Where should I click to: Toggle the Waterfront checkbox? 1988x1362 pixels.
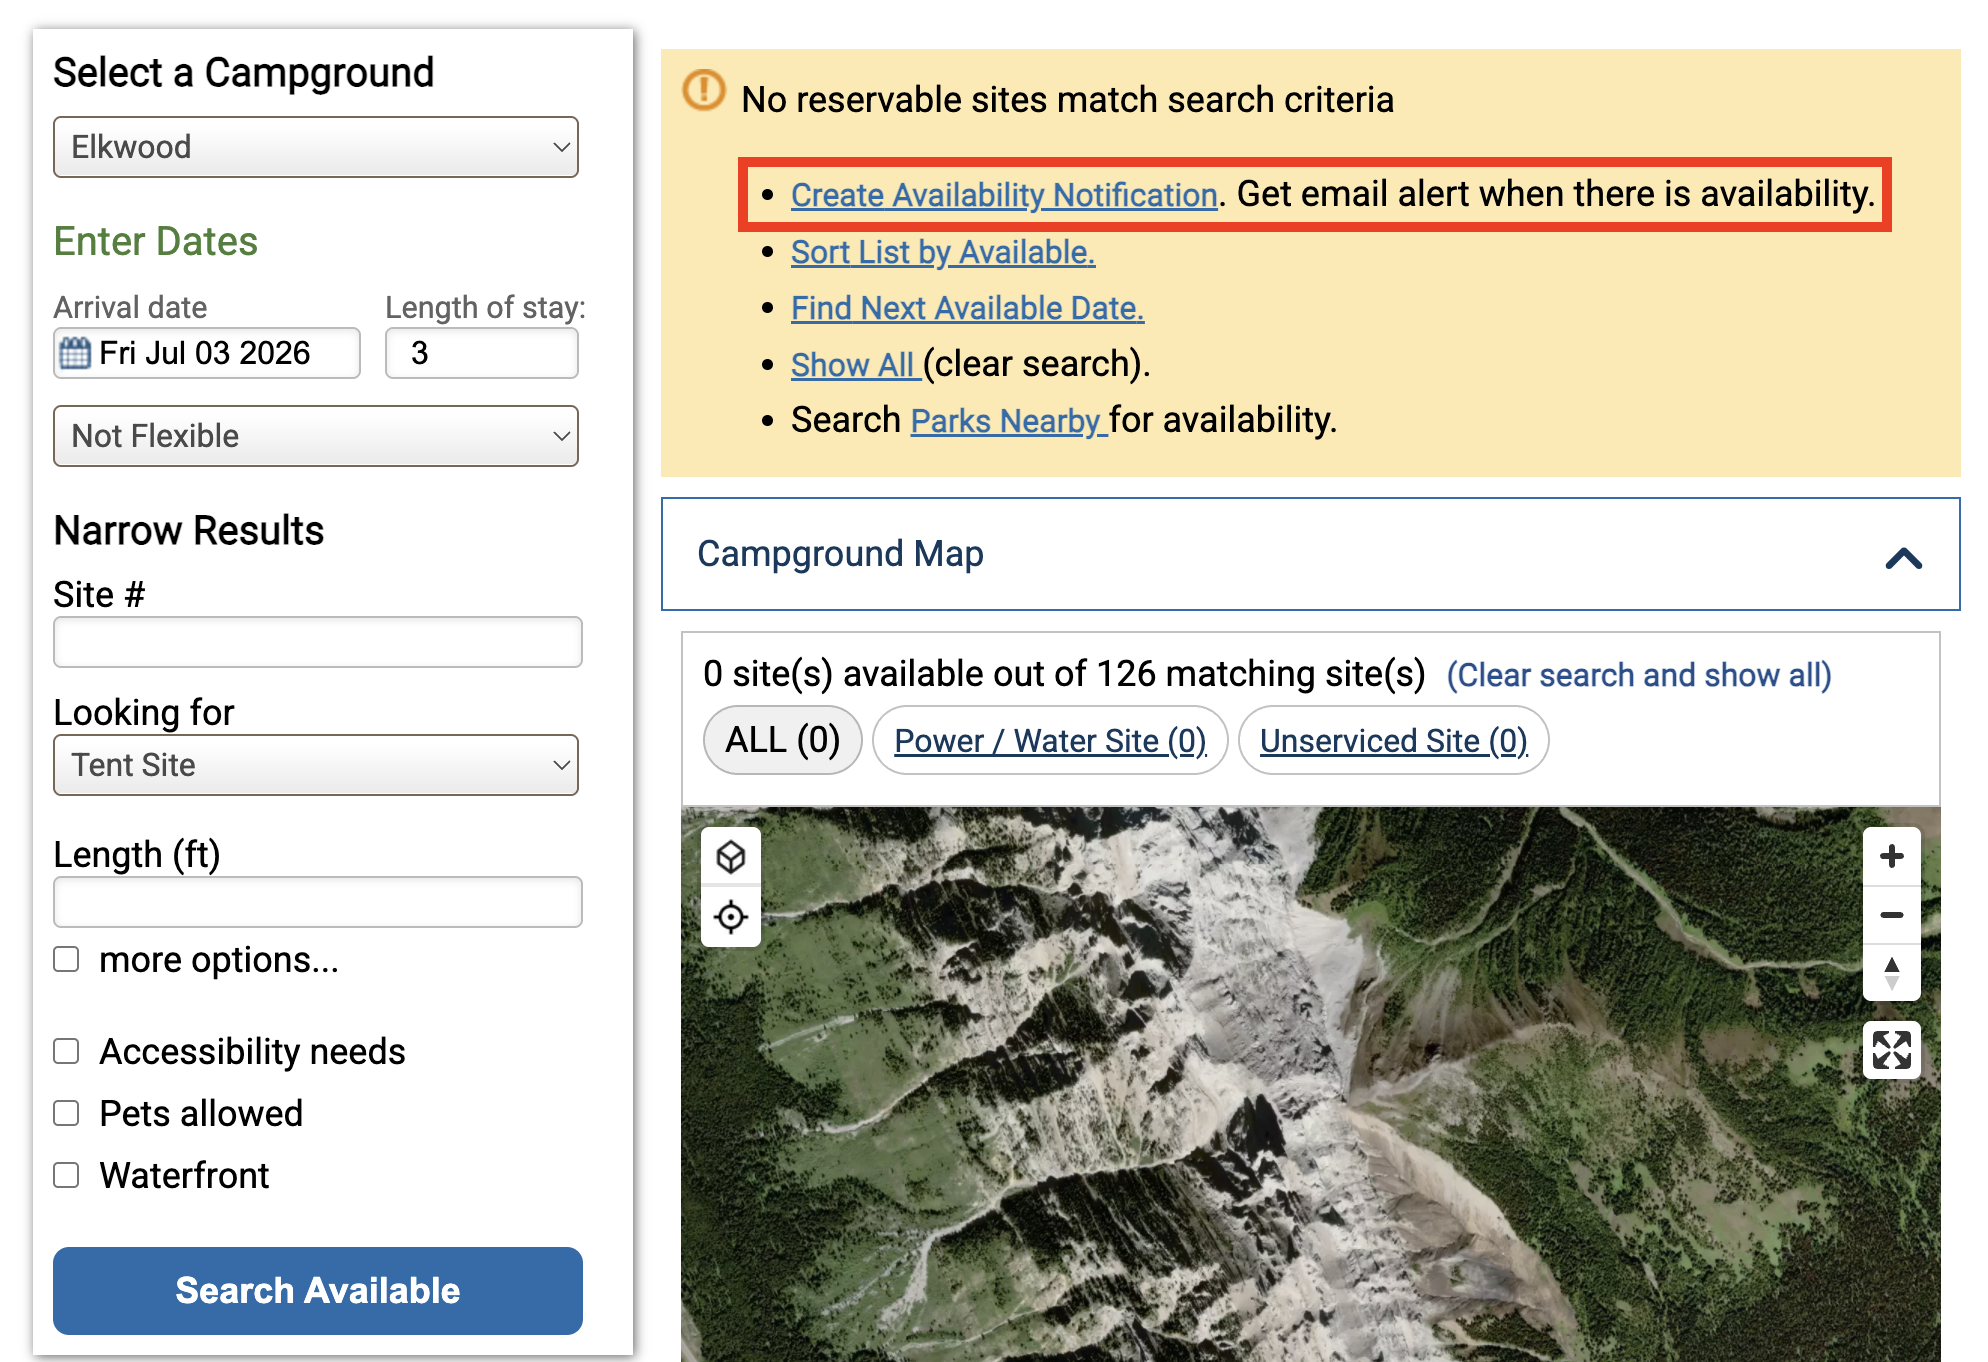coord(66,1175)
